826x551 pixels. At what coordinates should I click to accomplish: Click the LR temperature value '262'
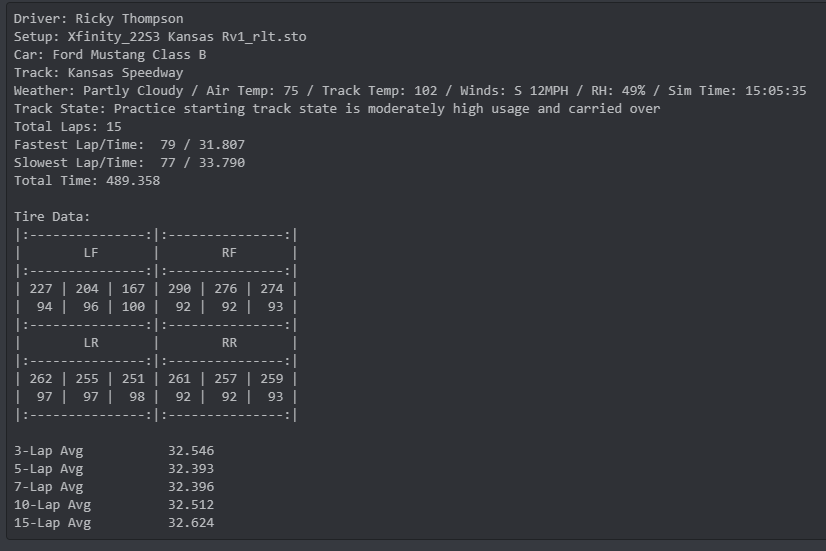click(x=41, y=379)
